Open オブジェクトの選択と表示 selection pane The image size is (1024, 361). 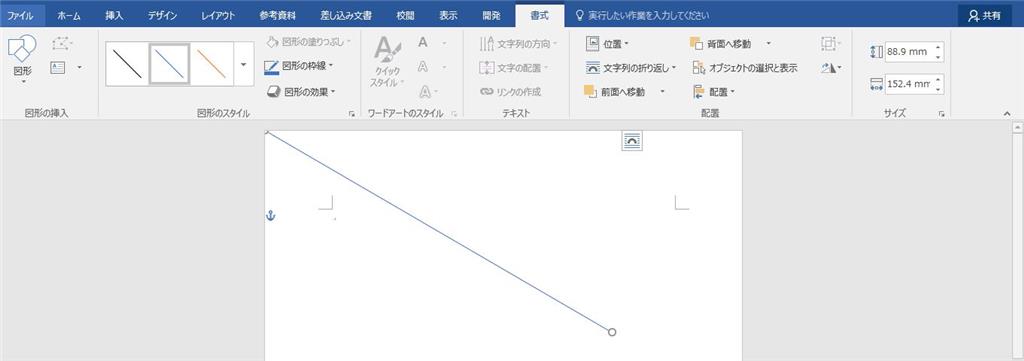pyautogui.click(x=745, y=68)
